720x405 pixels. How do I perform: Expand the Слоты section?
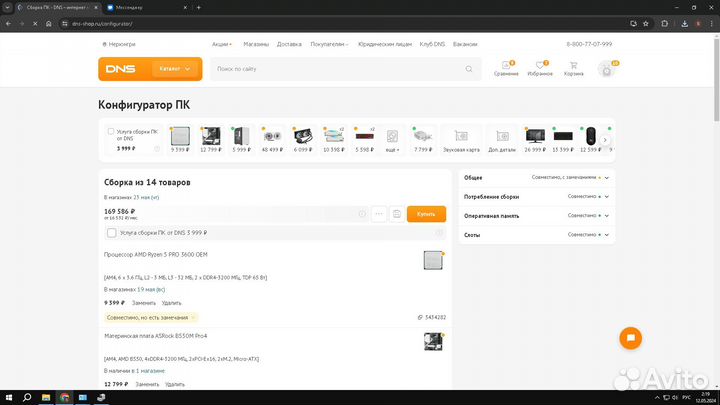pos(536,235)
